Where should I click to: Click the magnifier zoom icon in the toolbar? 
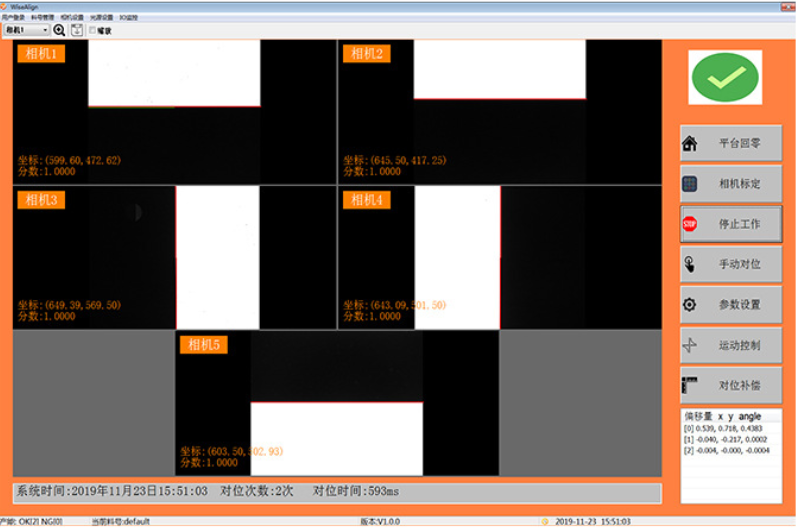(x=59, y=30)
